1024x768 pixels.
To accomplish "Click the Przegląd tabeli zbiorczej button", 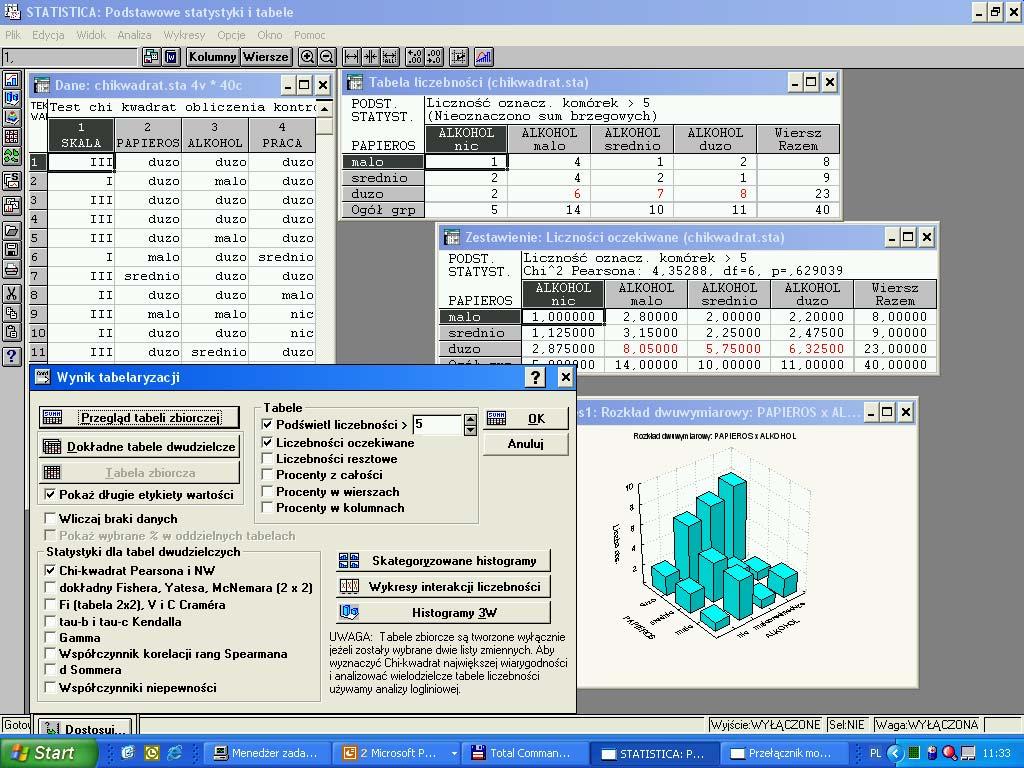I will 139,417.
